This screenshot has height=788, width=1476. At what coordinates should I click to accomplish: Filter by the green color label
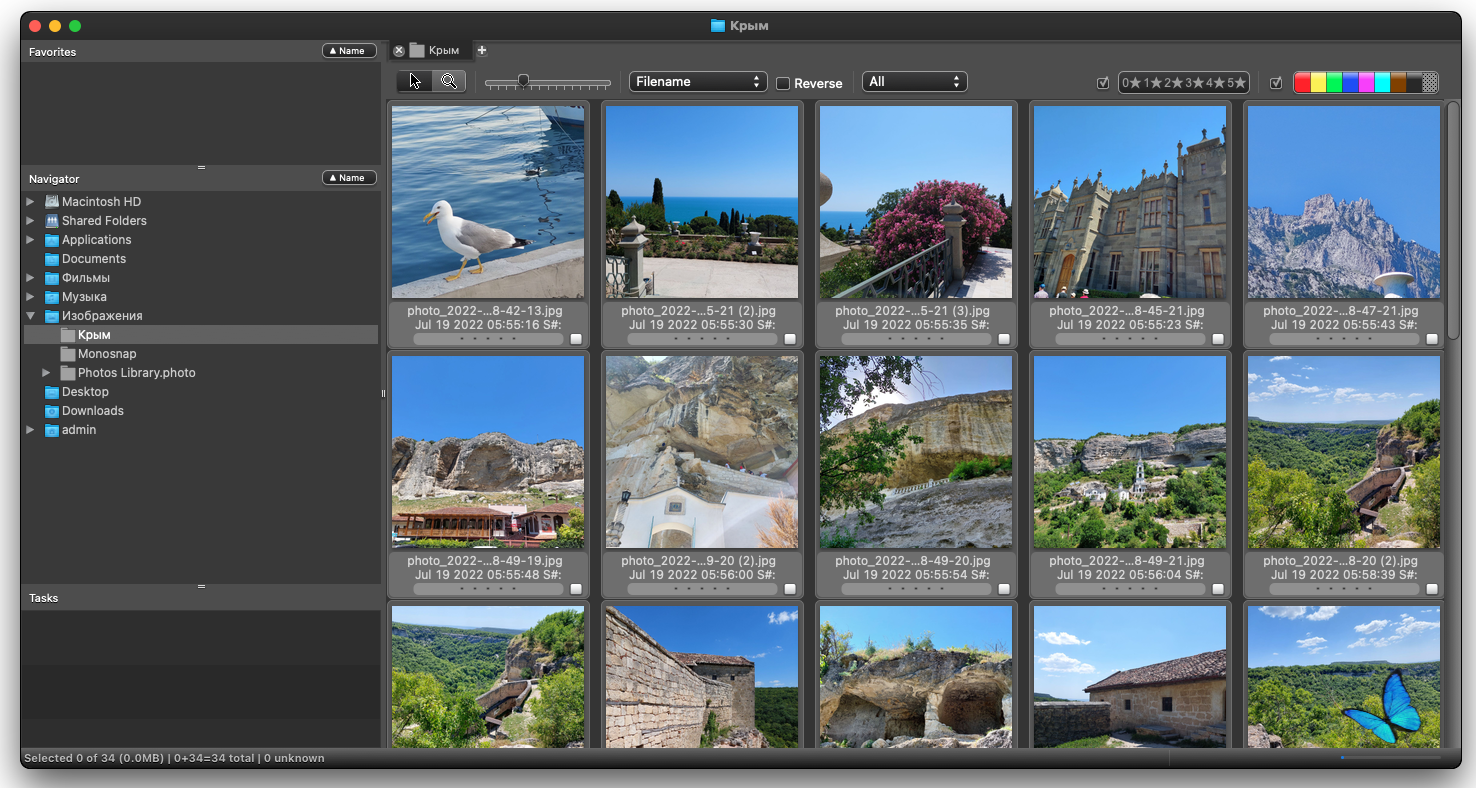[1334, 83]
